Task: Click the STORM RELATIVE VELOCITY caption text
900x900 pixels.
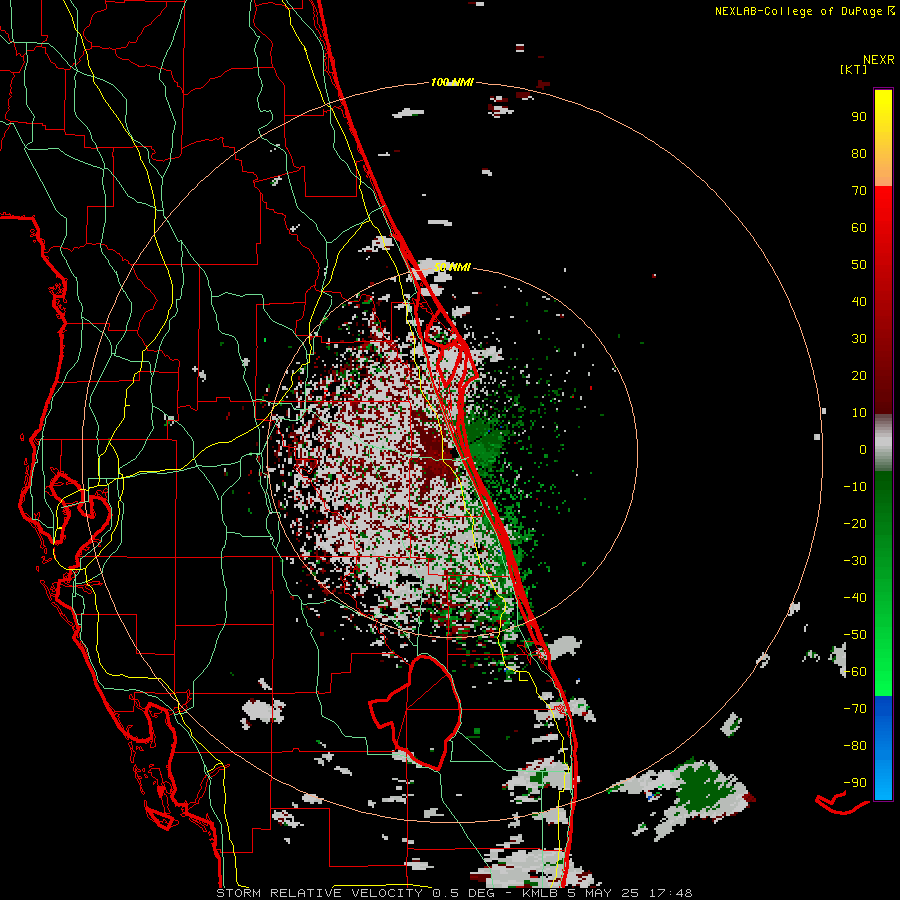Action: pyautogui.click(x=319, y=893)
